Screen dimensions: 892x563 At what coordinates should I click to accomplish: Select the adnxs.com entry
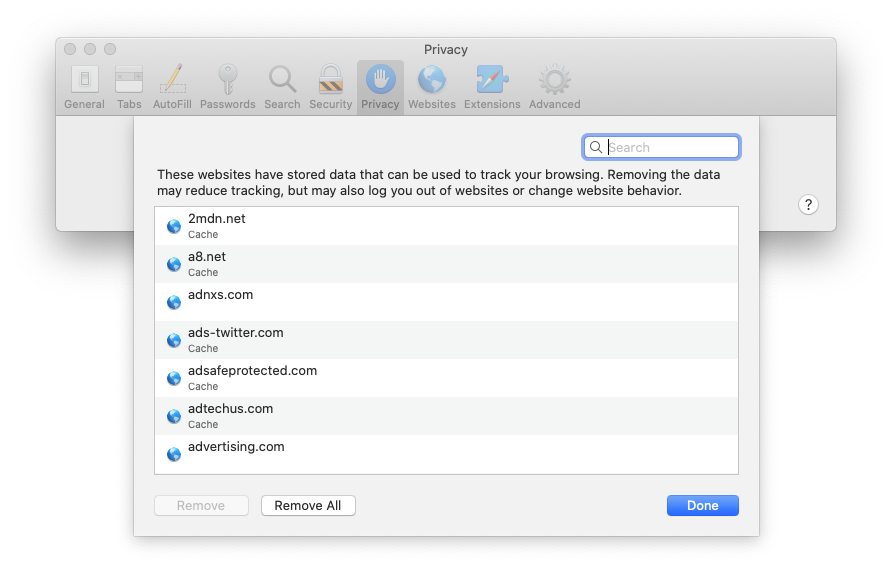point(447,302)
